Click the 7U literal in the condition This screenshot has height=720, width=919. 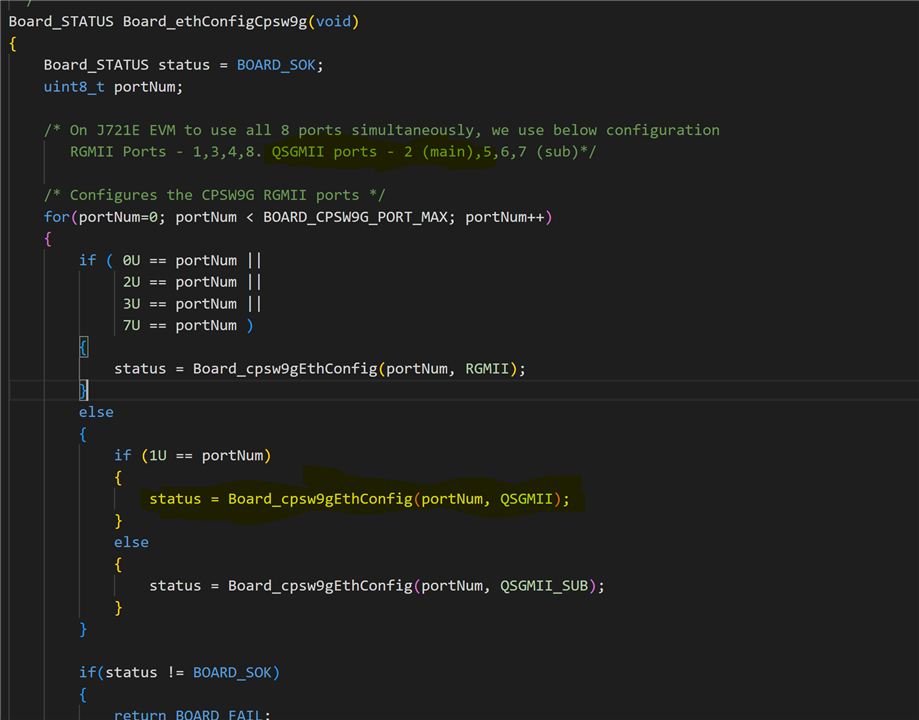pos(131,325)
